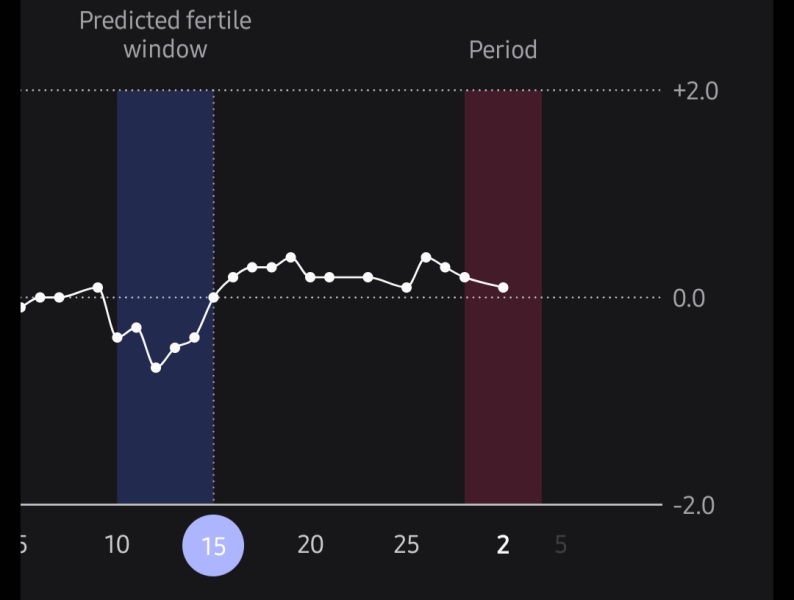794x600 pixels.
Task: Click the peak data point before day 20
Action: [x=291, y=257]
